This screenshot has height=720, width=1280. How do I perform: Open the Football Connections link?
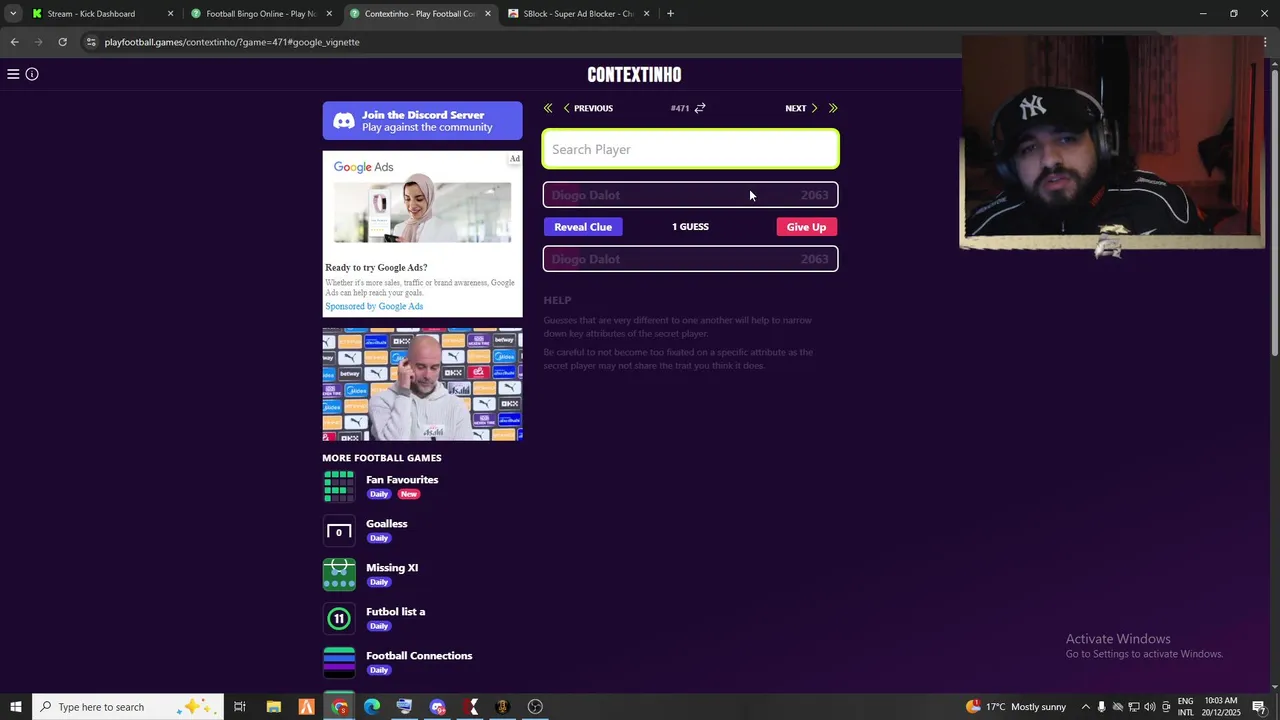click(419, 656)
